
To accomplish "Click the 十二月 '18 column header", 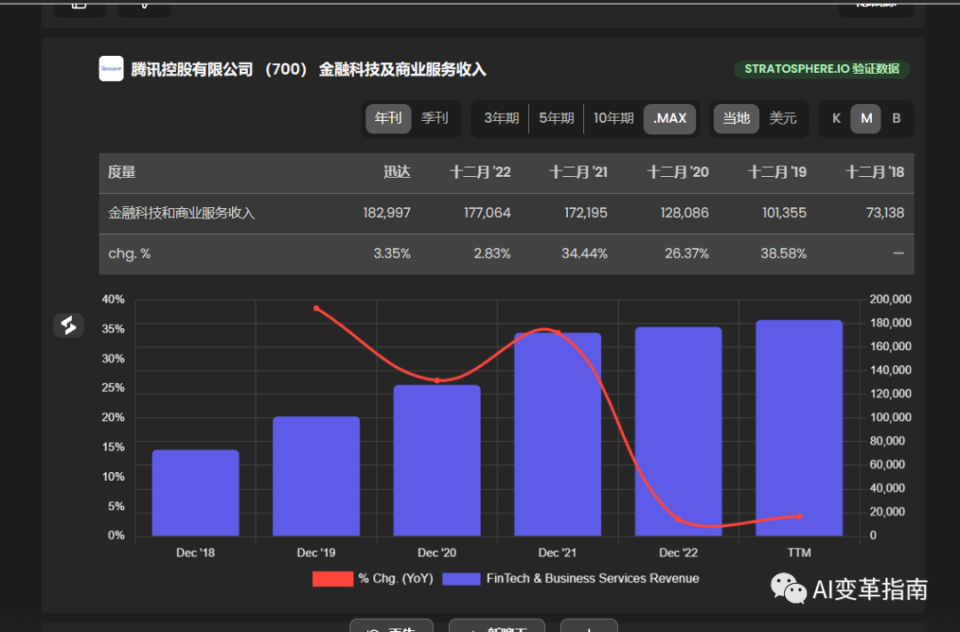I will tap(874, 172).
